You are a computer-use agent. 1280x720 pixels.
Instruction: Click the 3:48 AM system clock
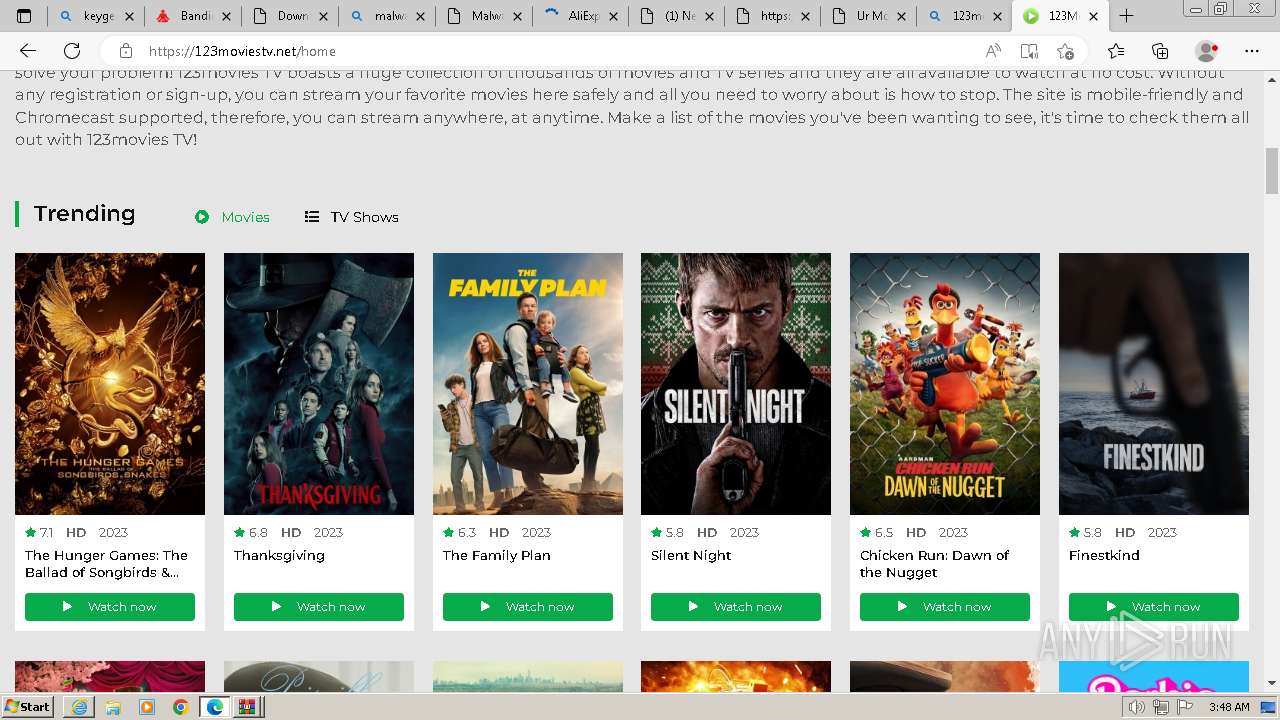coord(1228,707)
